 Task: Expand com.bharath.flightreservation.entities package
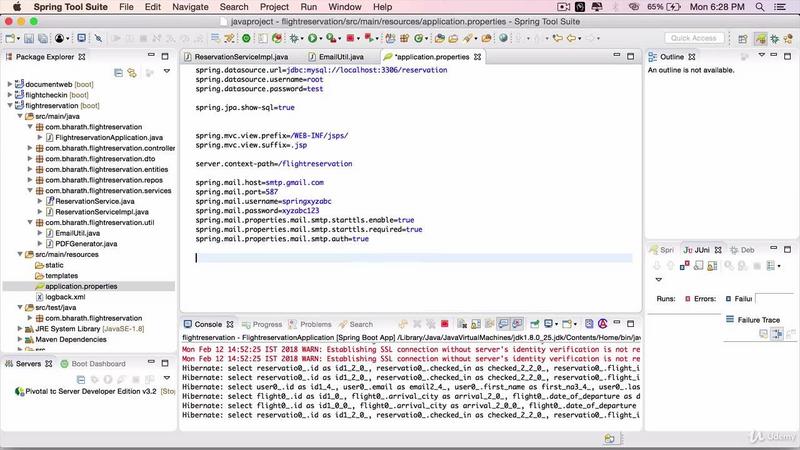(x=30, y=169)
